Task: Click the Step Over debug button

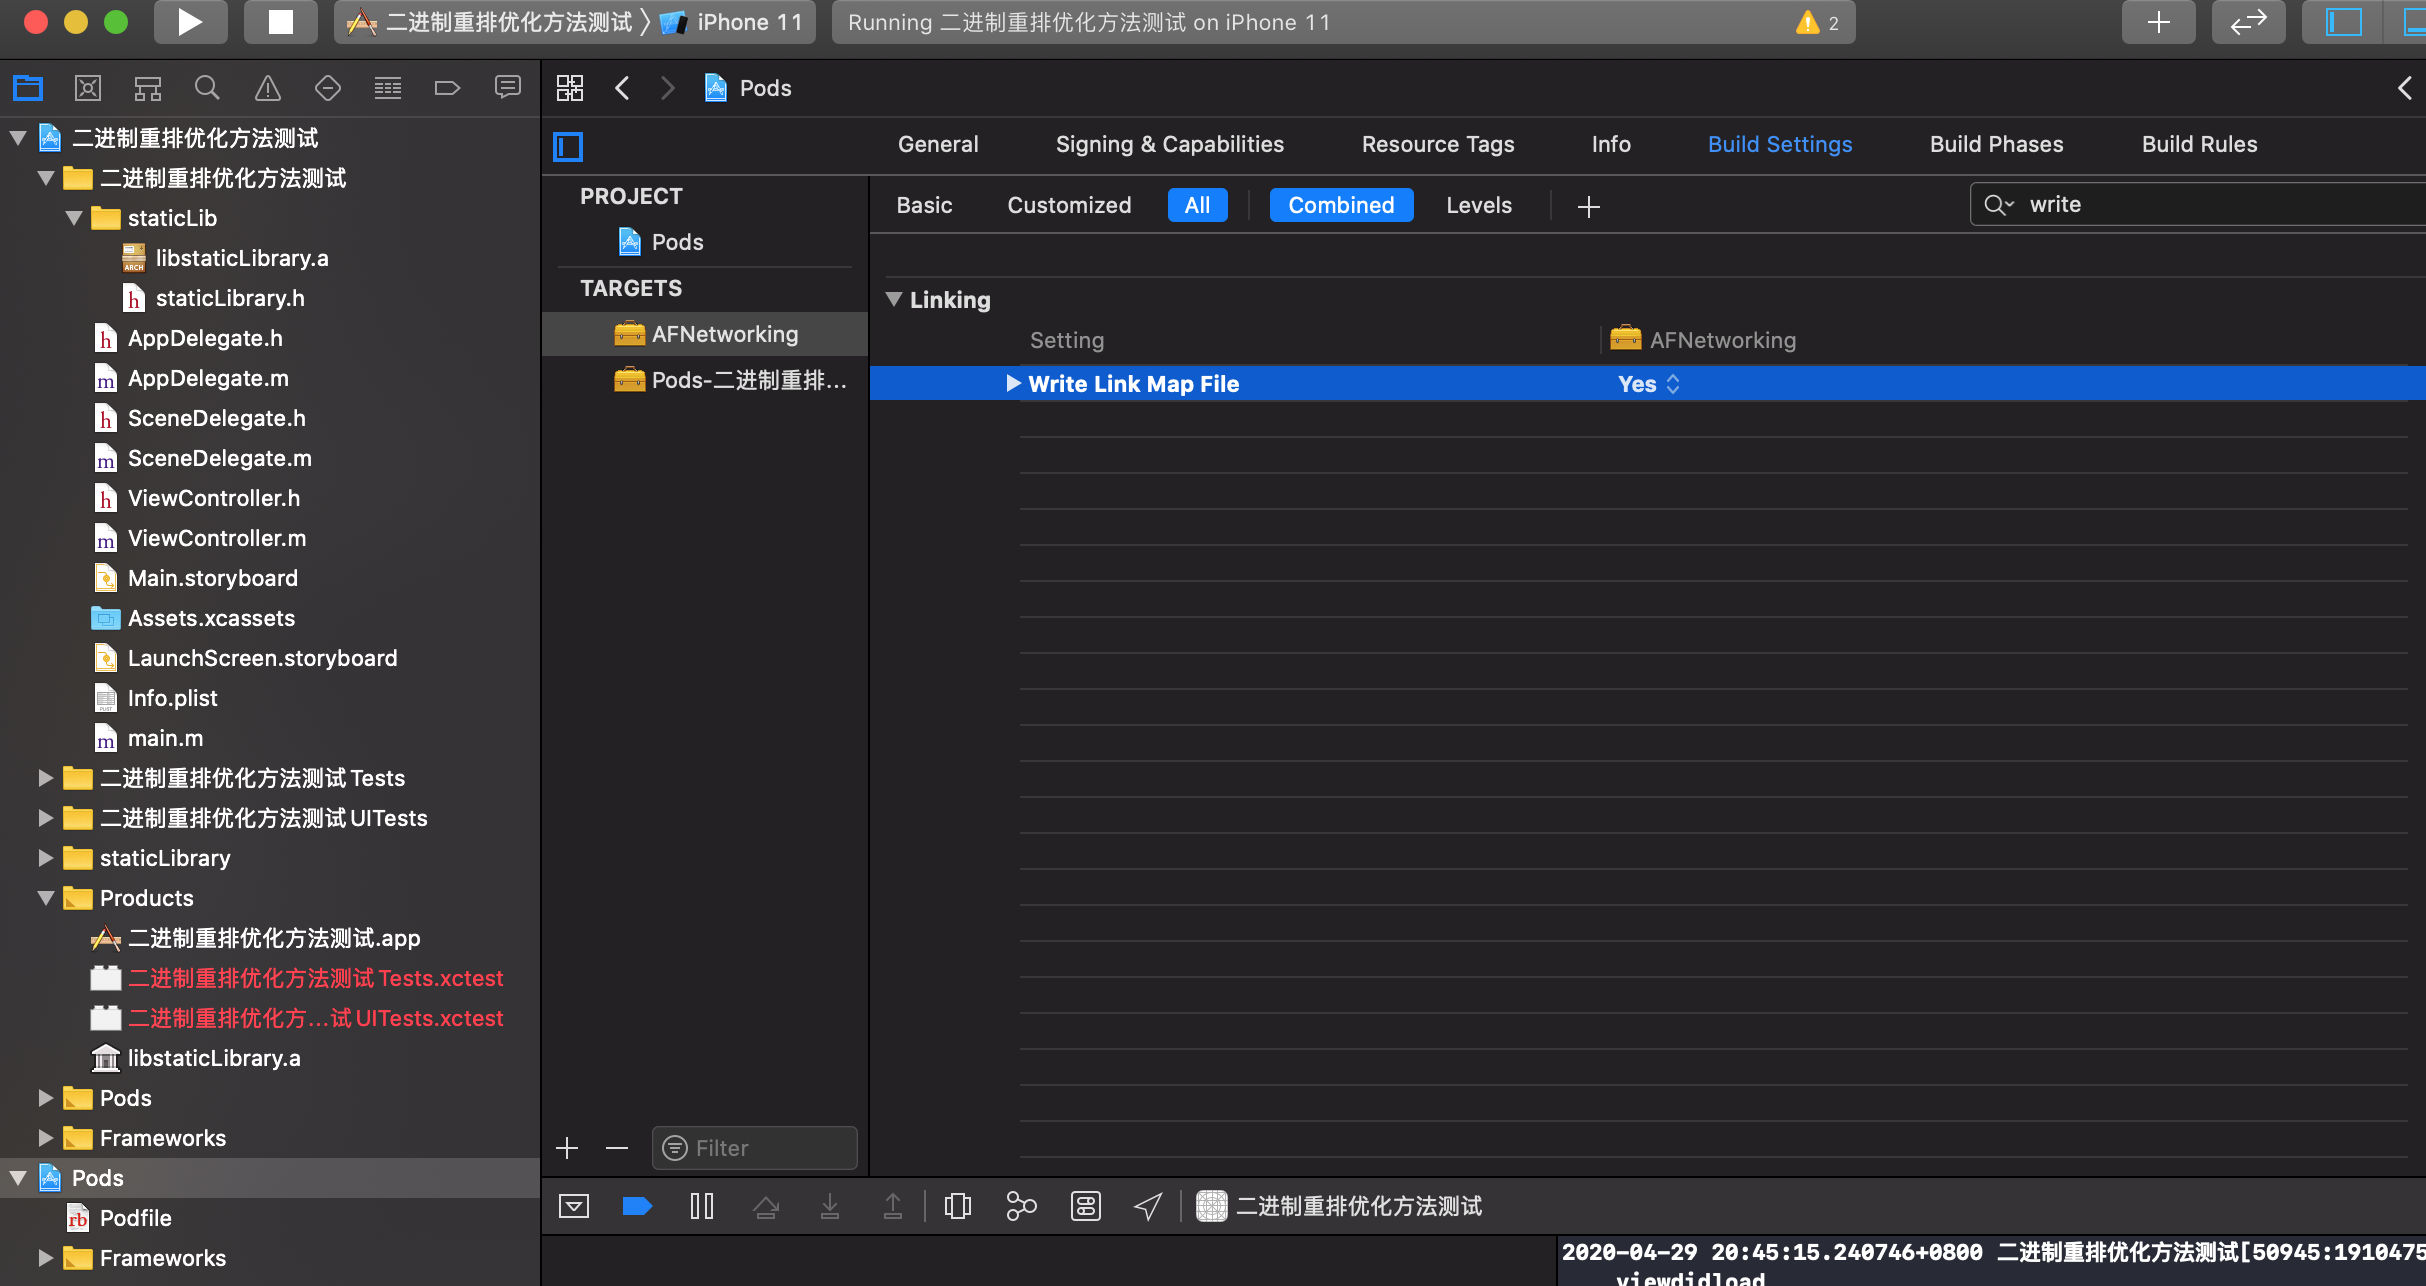Action: click(x=766, y=1206)
